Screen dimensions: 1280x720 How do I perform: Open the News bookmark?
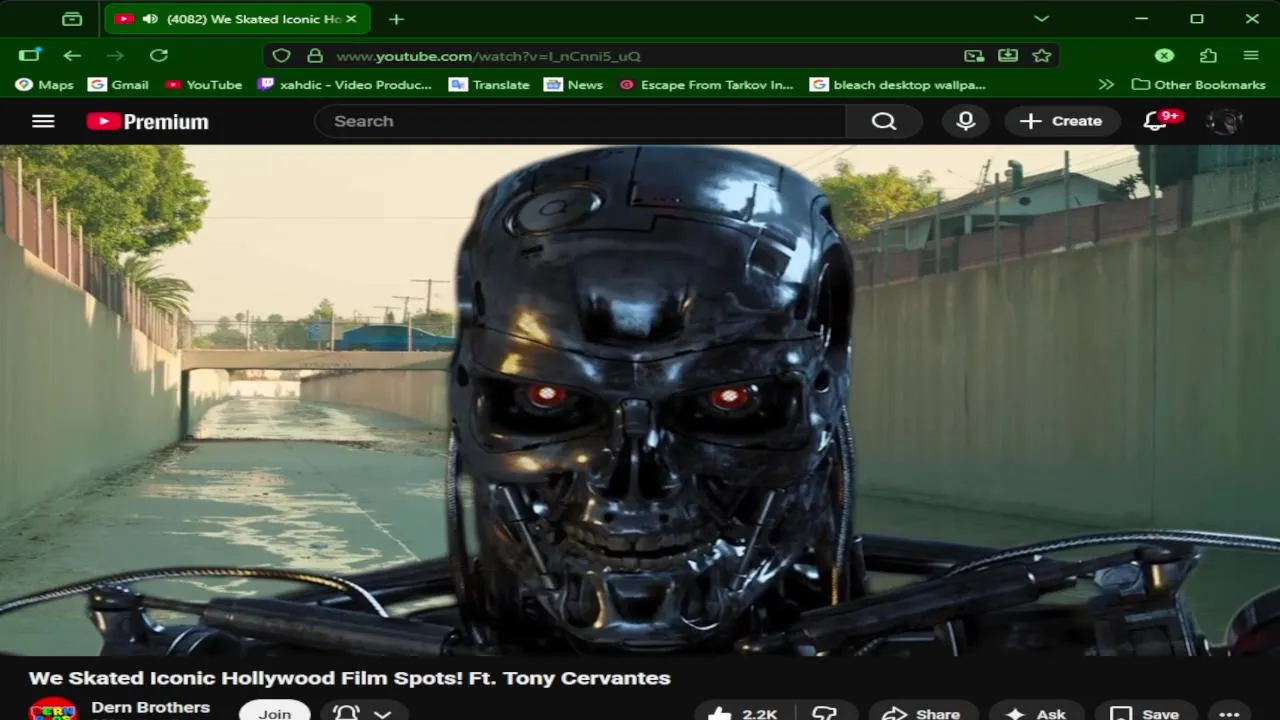point(574,85)
